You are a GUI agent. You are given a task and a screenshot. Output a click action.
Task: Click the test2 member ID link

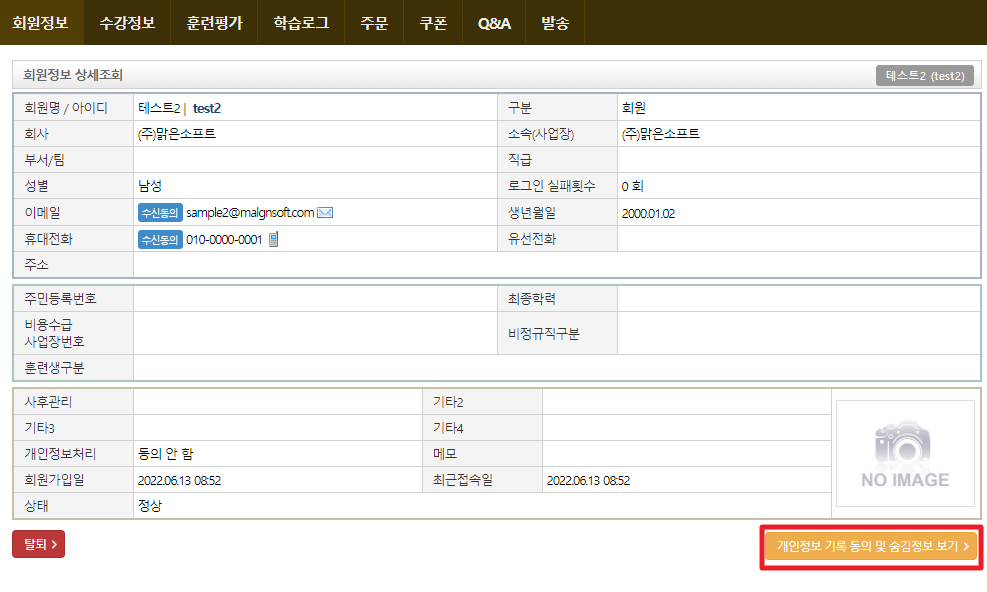tap(206, 108)
